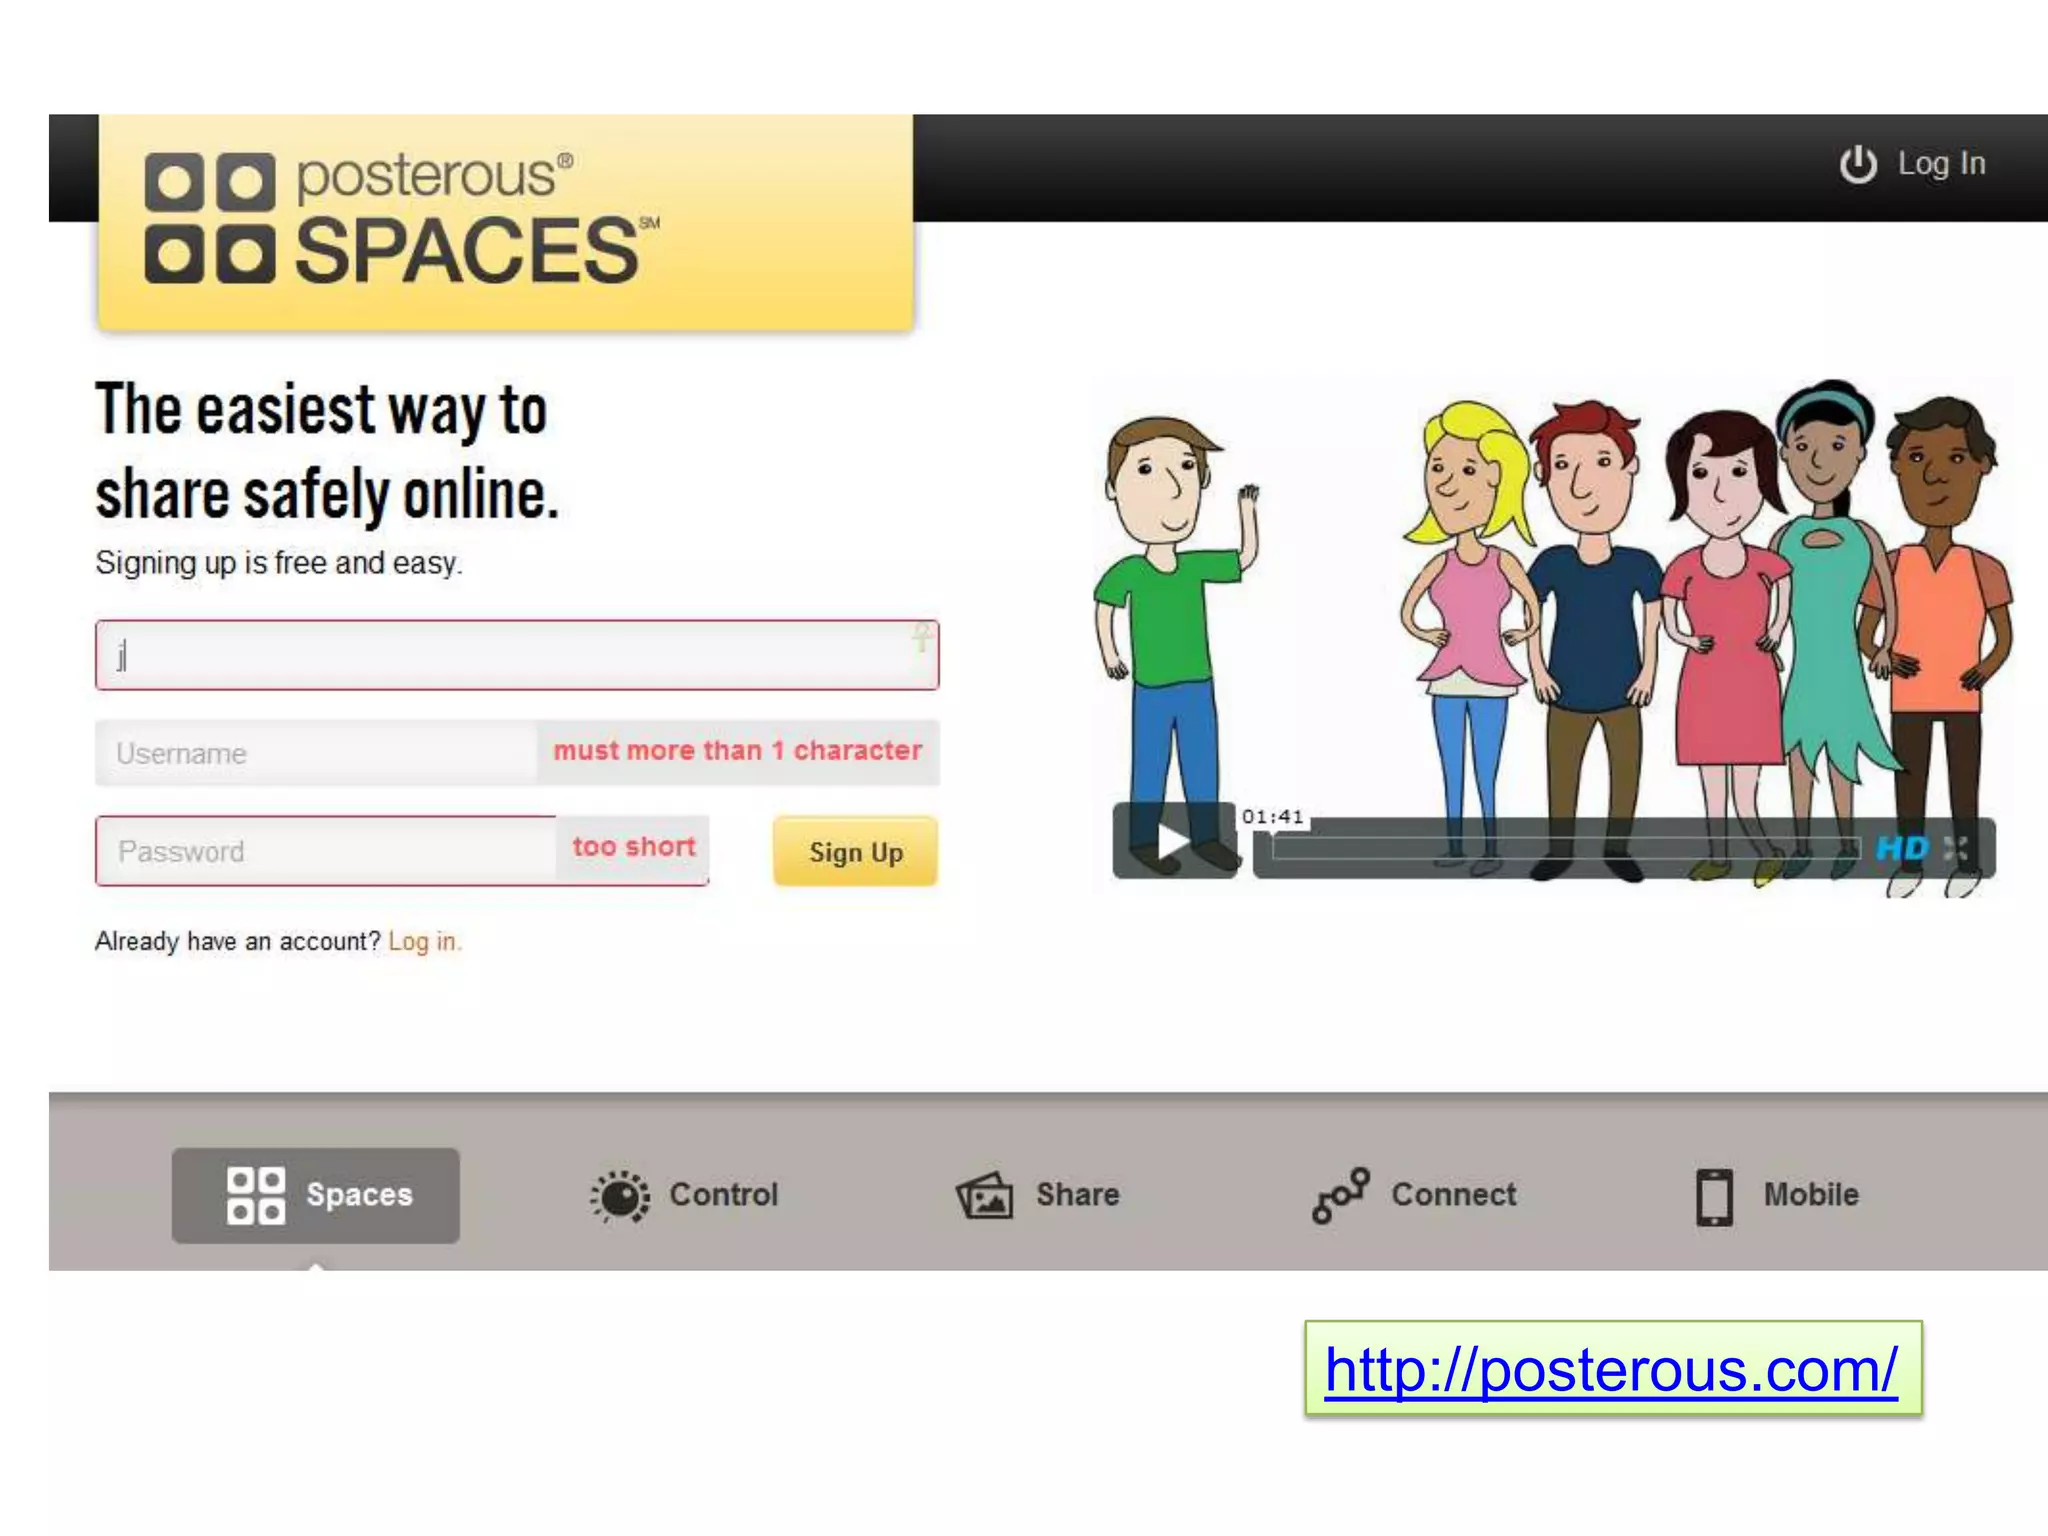Click the orange Log in link
2048x1536 pixels.
[x=424, y=942]
